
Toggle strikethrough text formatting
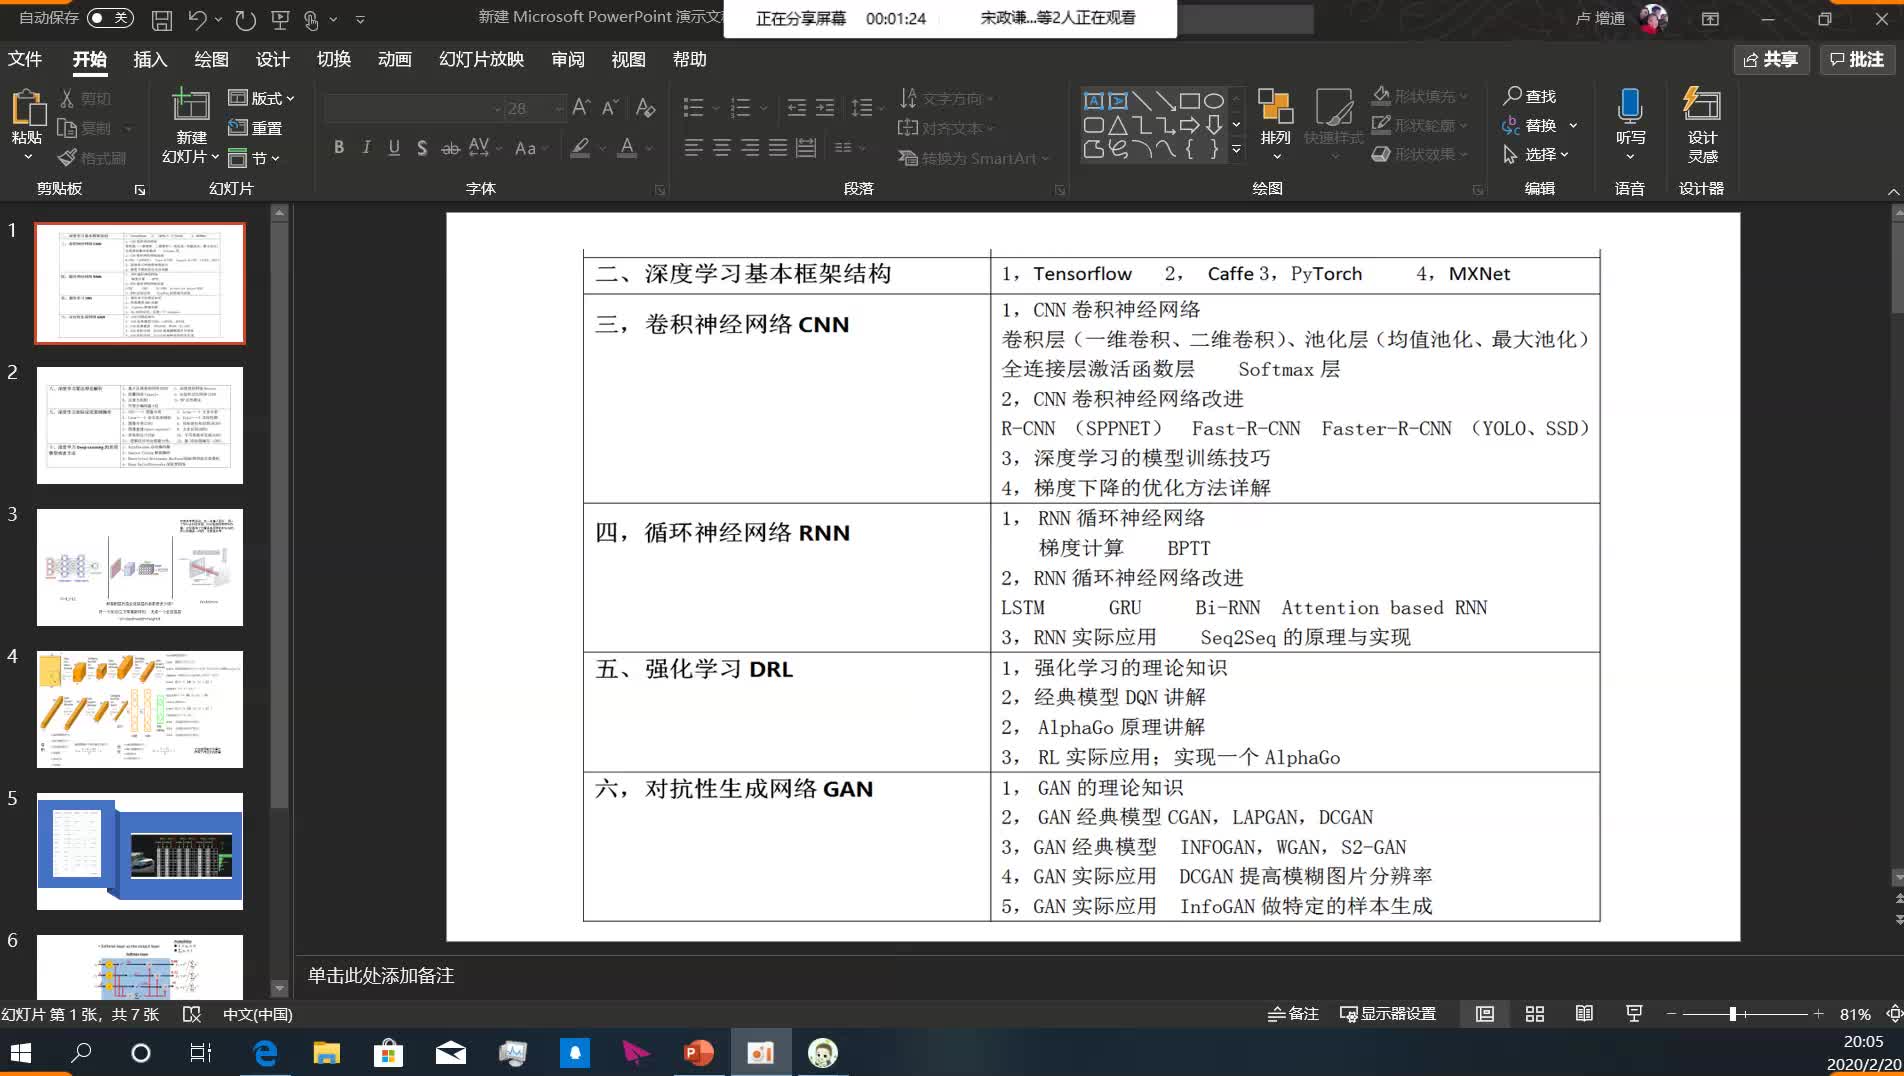click(x=451, y=148)
